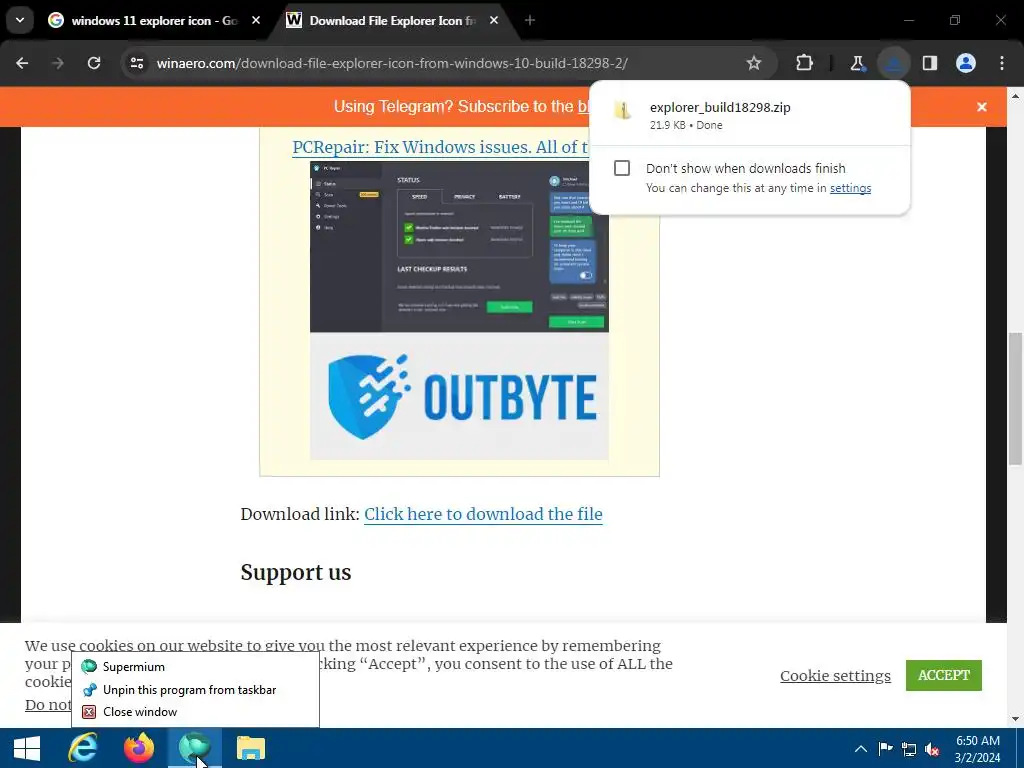Screen dimensions: 1024x768
Task: Select Supermium in the taskbar context menu
Action: [195, 667]
